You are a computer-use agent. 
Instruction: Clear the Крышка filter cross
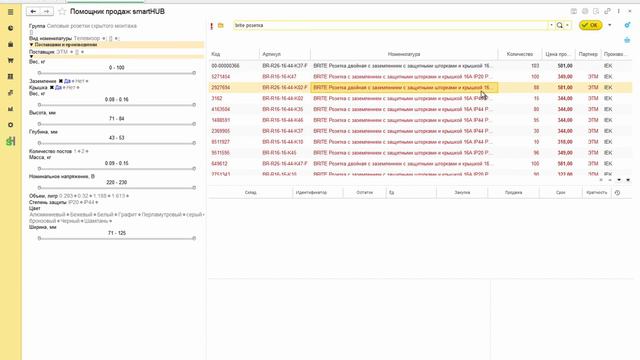[51, 87]
